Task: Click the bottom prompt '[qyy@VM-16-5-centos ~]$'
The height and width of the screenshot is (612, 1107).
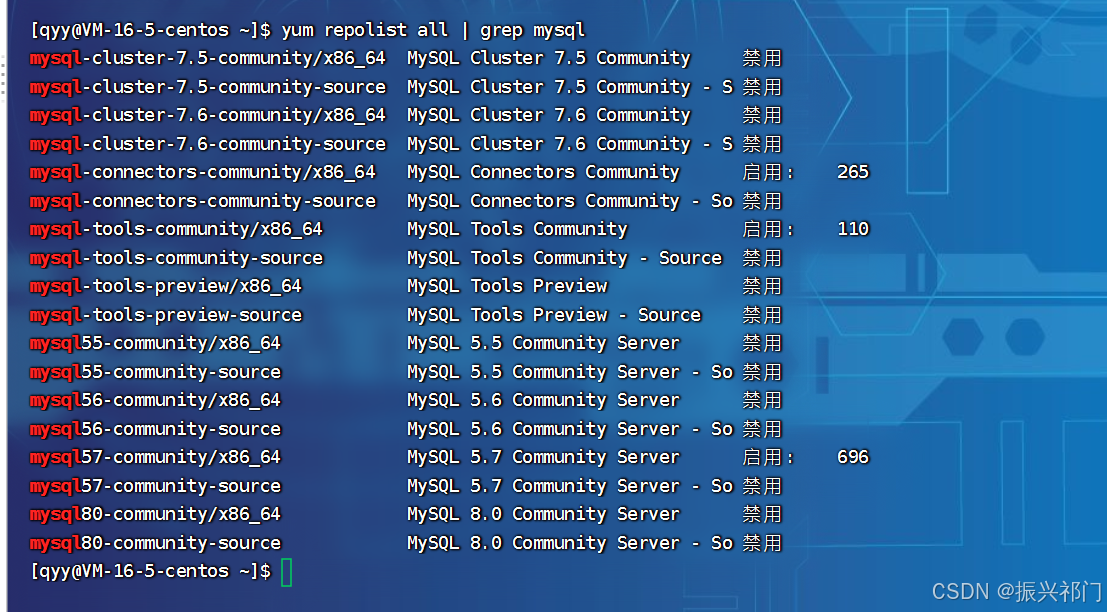Action: (x=150, y=572)
